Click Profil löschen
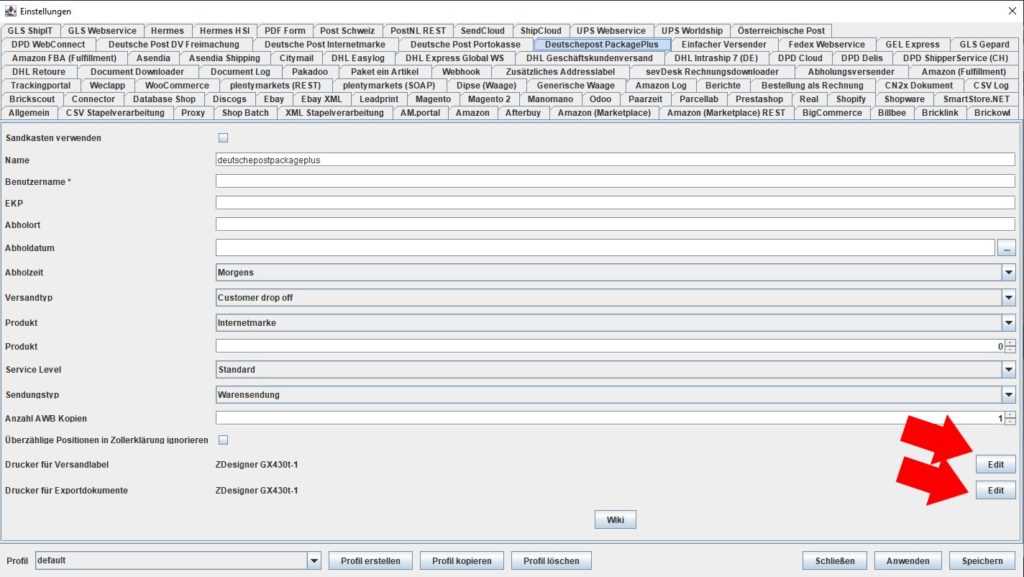 click(x=551, y=561)
